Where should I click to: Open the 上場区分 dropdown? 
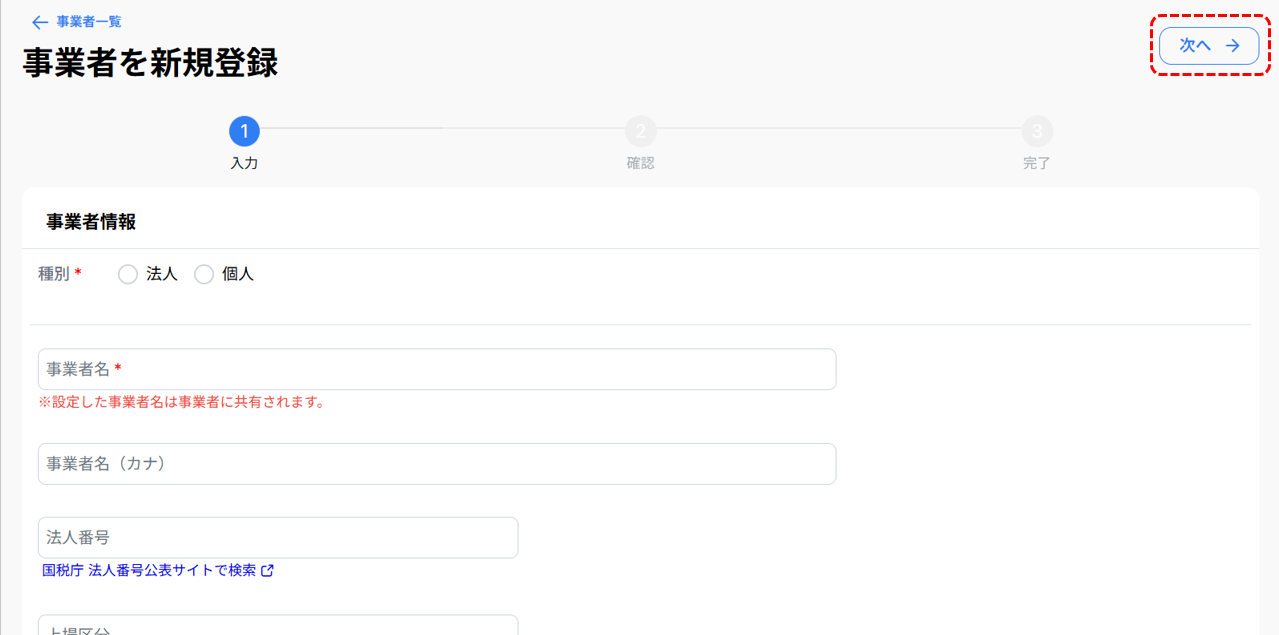click(x=278, y=626)
